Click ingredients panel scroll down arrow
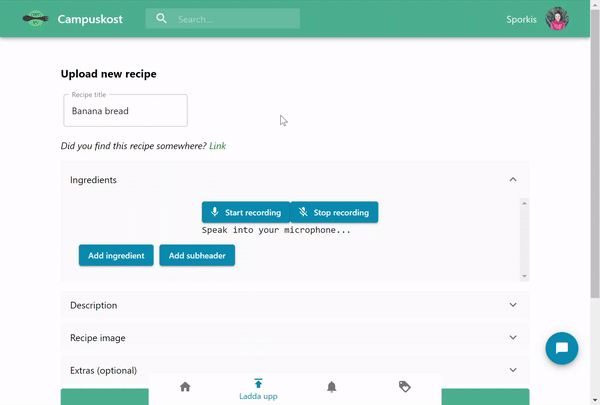The width and height of the screenshot is (600, 405). [x=524, y=276]
